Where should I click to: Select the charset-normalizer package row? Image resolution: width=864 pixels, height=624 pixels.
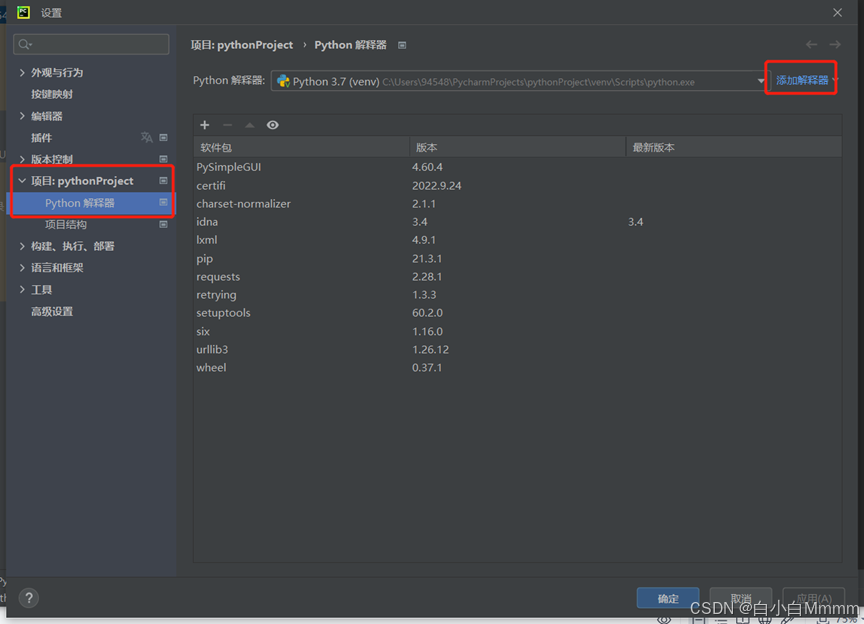point(517,204)
